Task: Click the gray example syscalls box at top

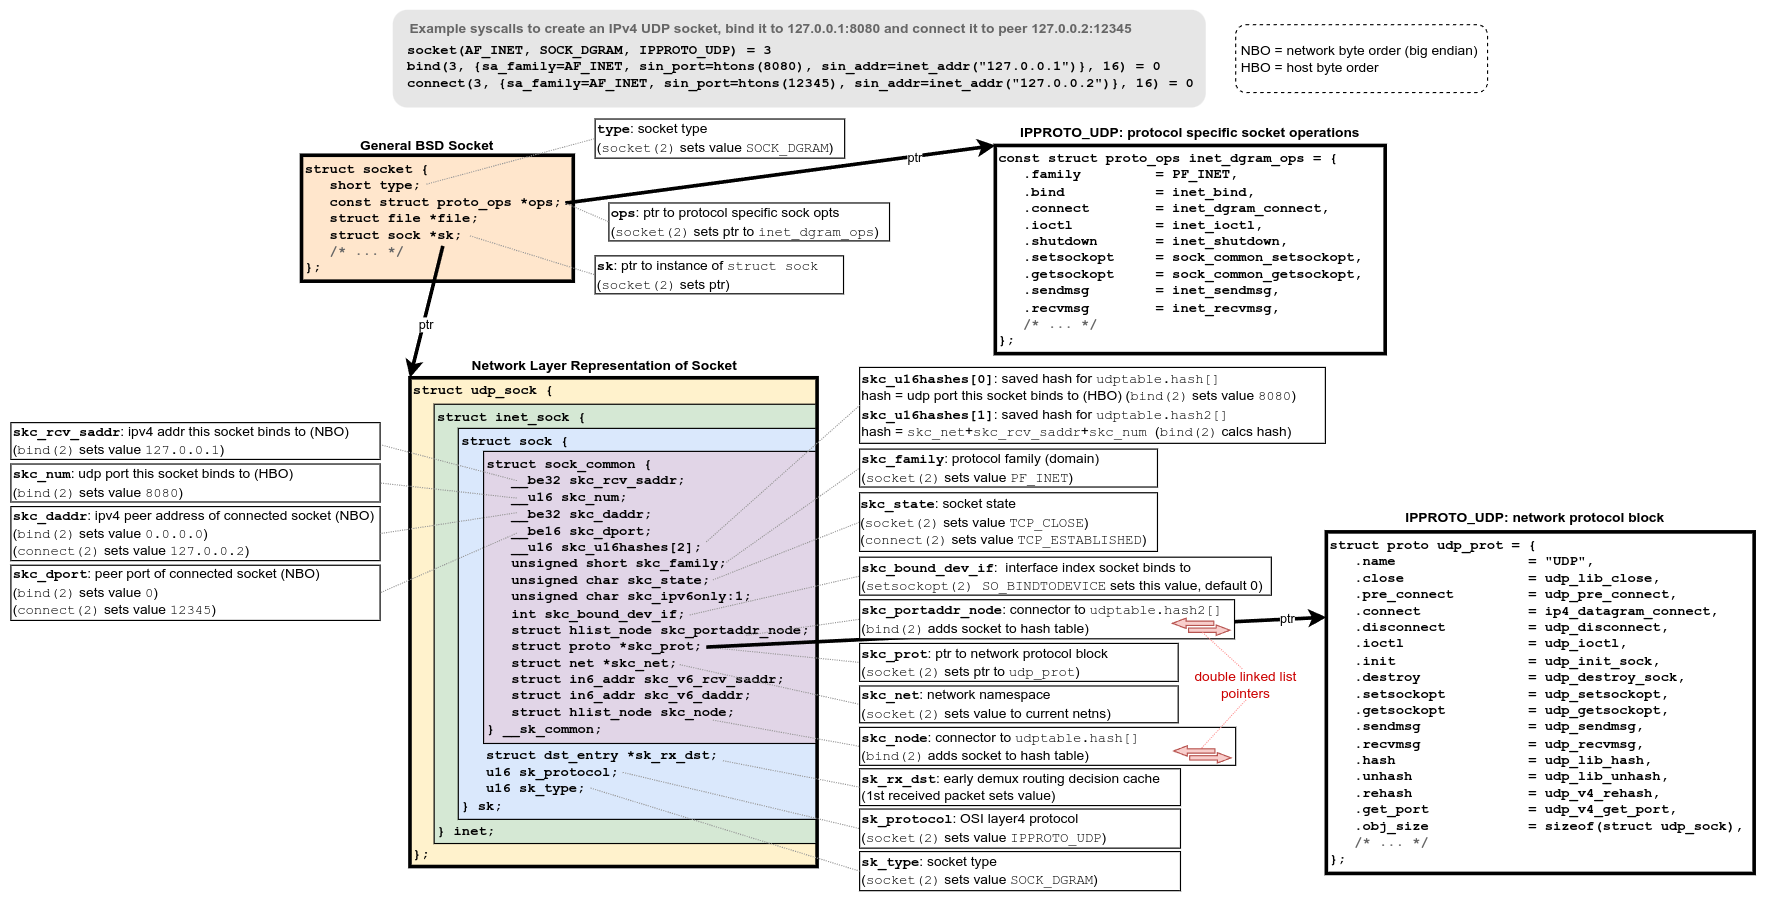Action: 798,59
